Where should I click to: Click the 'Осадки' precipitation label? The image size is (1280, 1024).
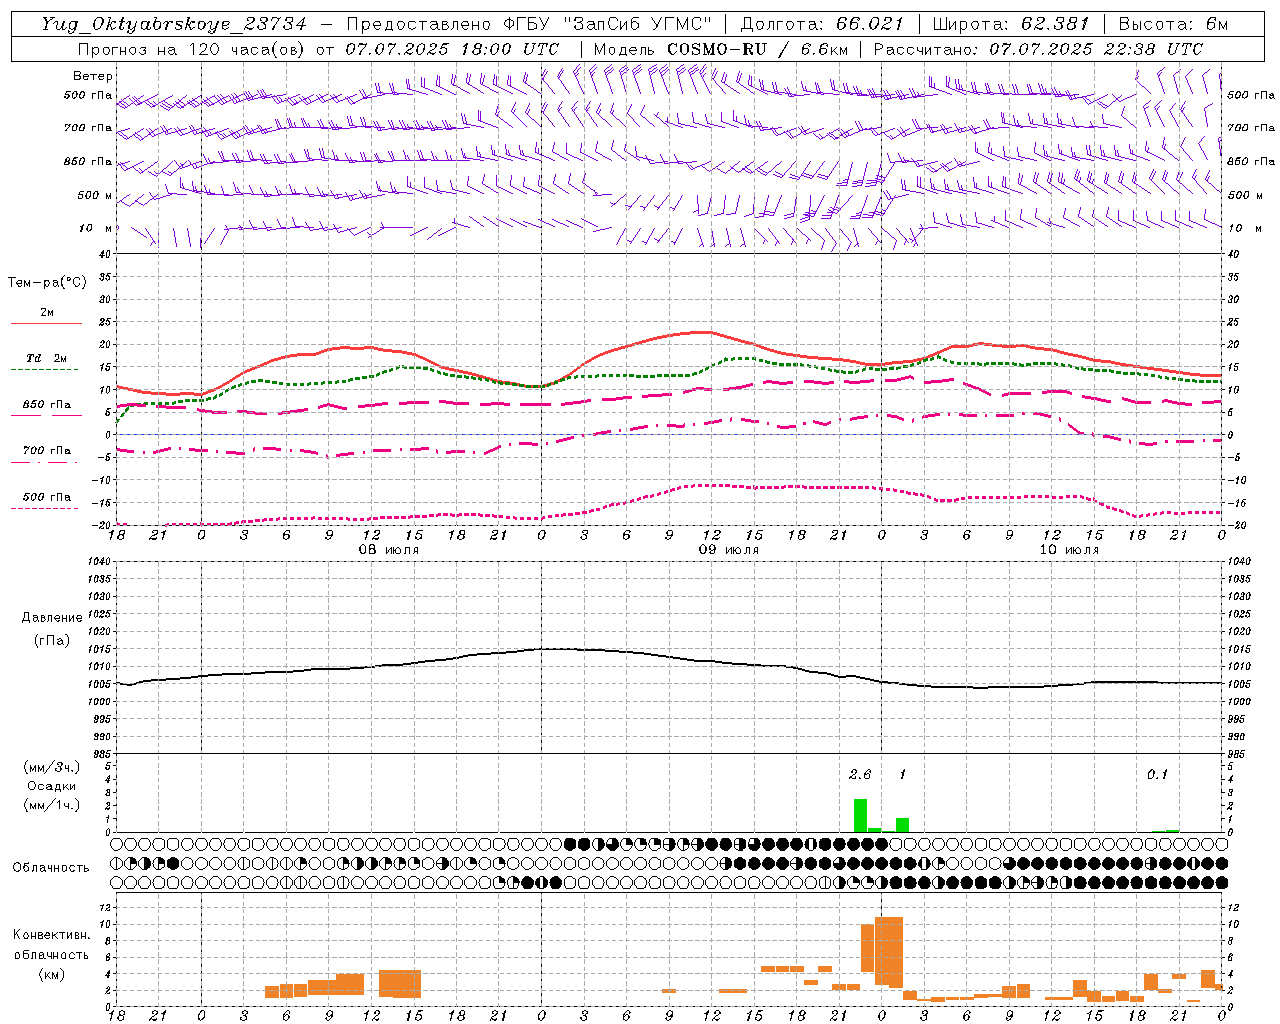pyautogui.click(x=52, y=786)
